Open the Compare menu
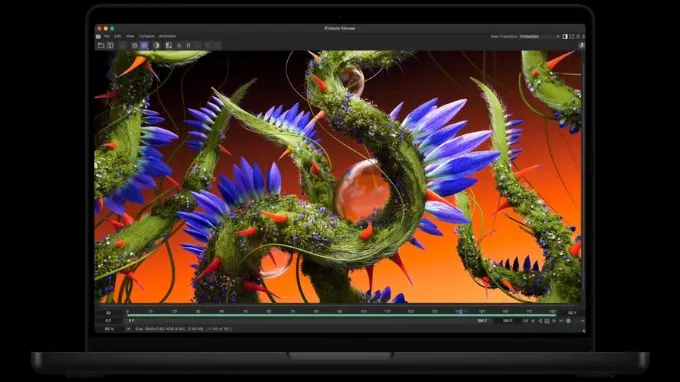680x382 pixels. click(x=147, y=36)
